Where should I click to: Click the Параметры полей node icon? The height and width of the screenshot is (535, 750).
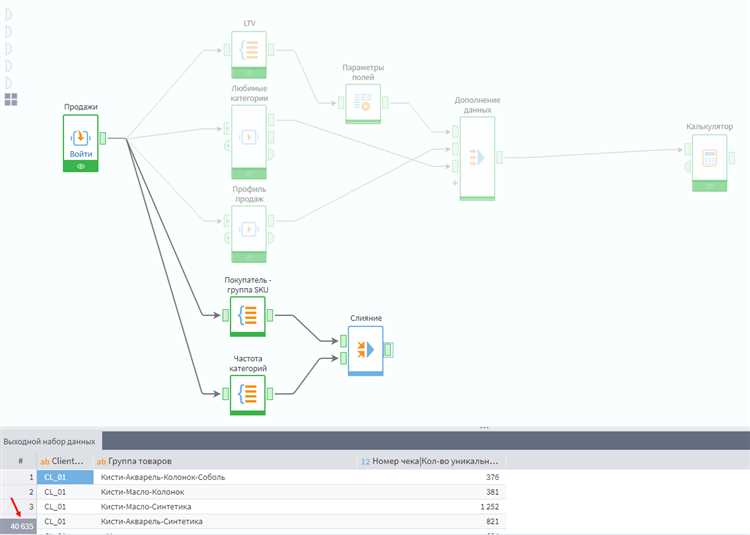pyautogui.click(x=363, y=102)
